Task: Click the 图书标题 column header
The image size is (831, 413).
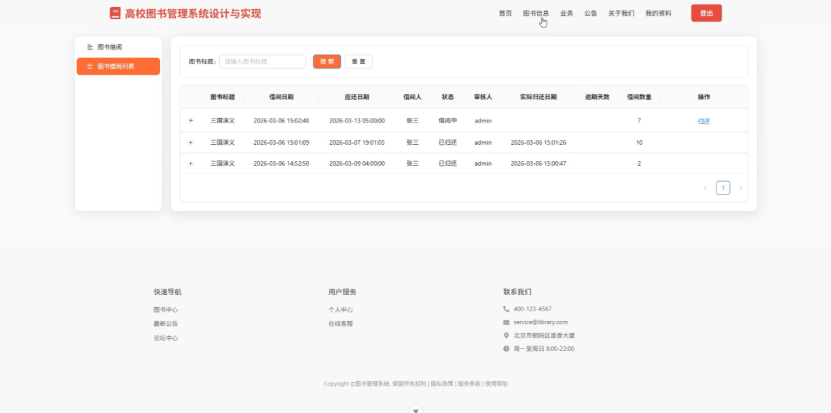Action: click(223, 97)
